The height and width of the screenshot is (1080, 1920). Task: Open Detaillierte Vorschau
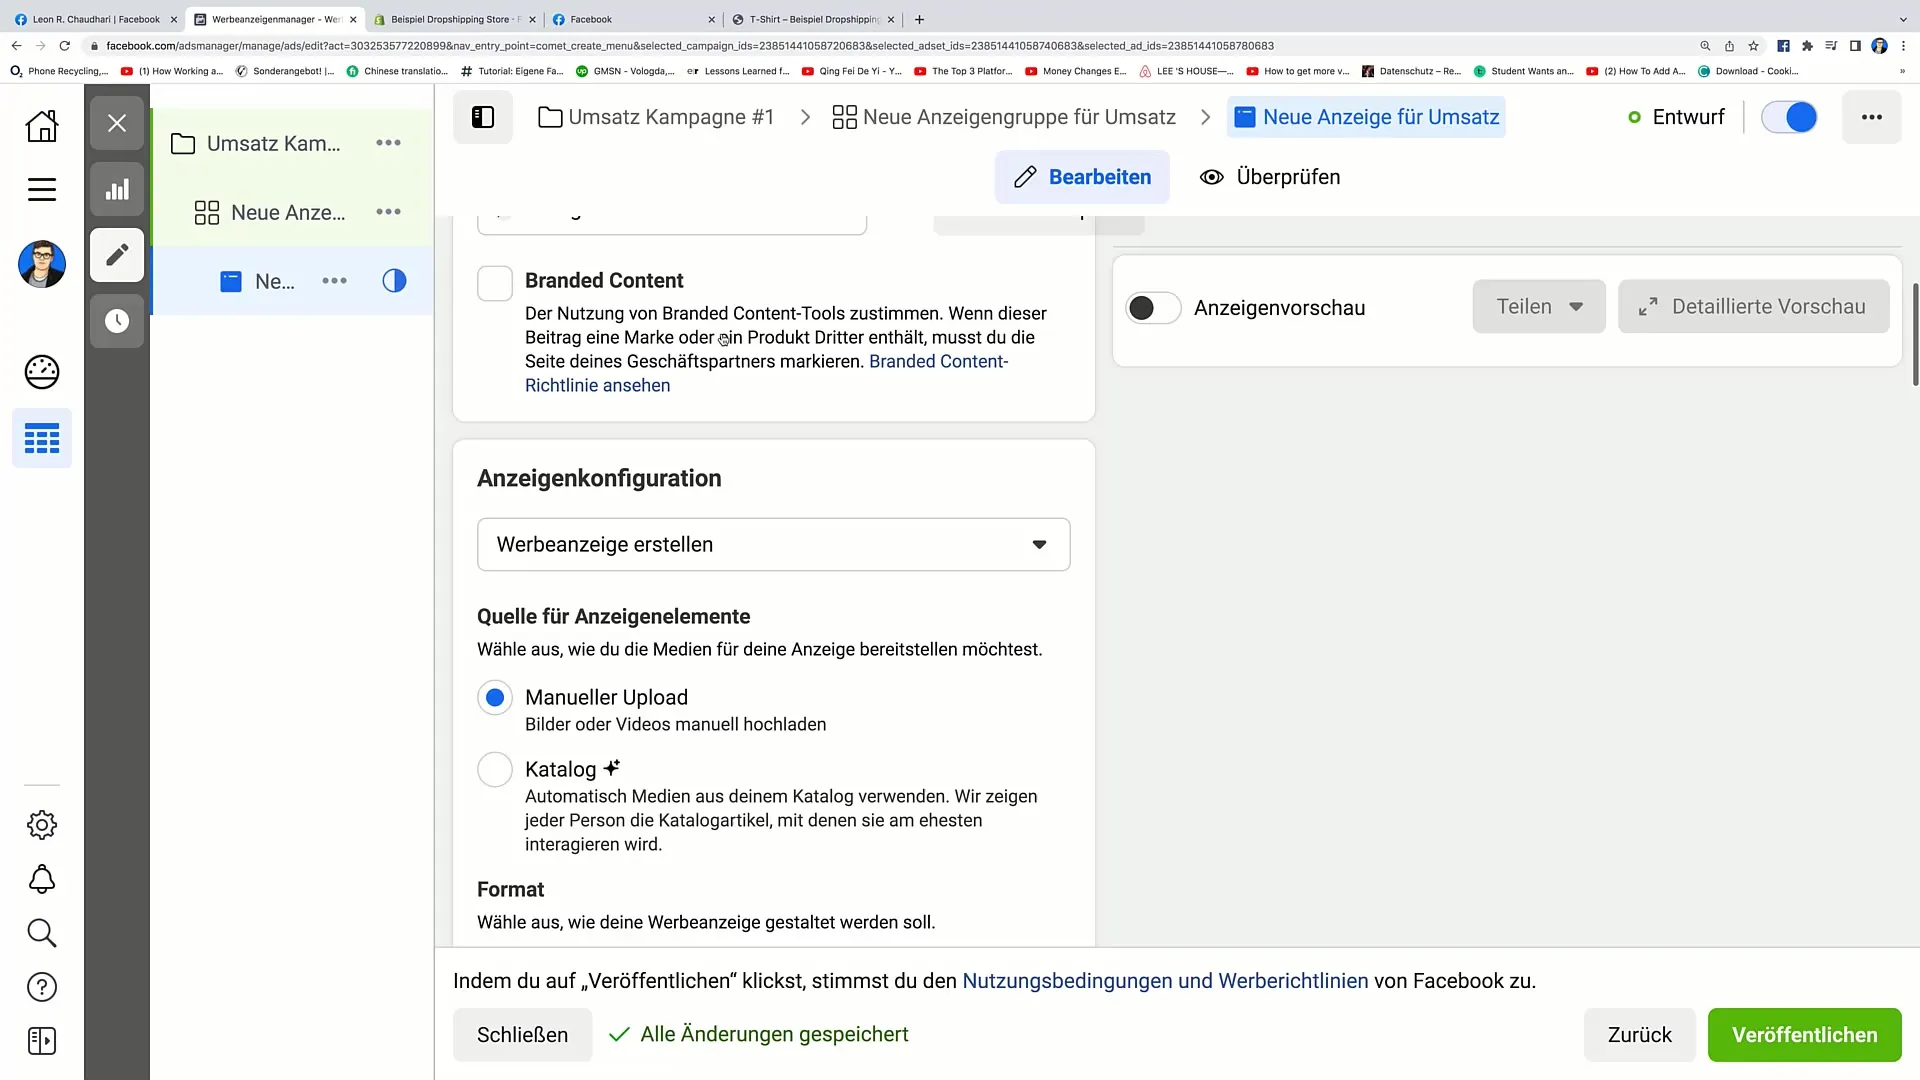[1754, 307]
